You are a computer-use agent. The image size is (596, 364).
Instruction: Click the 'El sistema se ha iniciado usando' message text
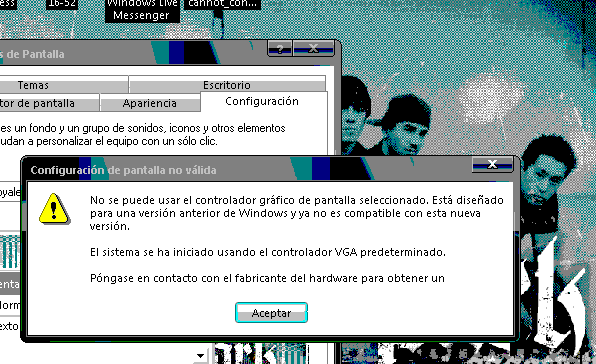pos(268,252)
